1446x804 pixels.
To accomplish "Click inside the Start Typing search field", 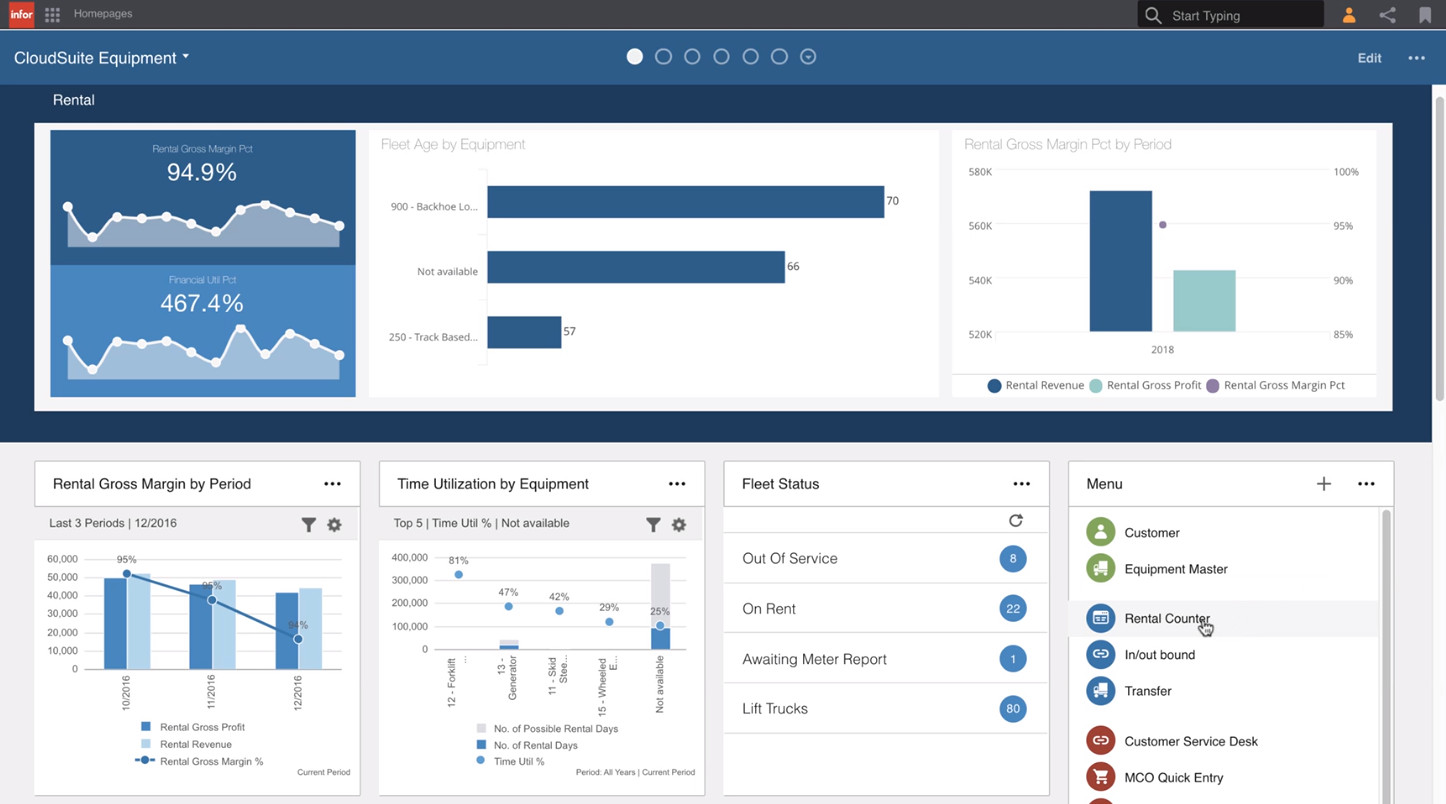I will [x=1230, y=14].
